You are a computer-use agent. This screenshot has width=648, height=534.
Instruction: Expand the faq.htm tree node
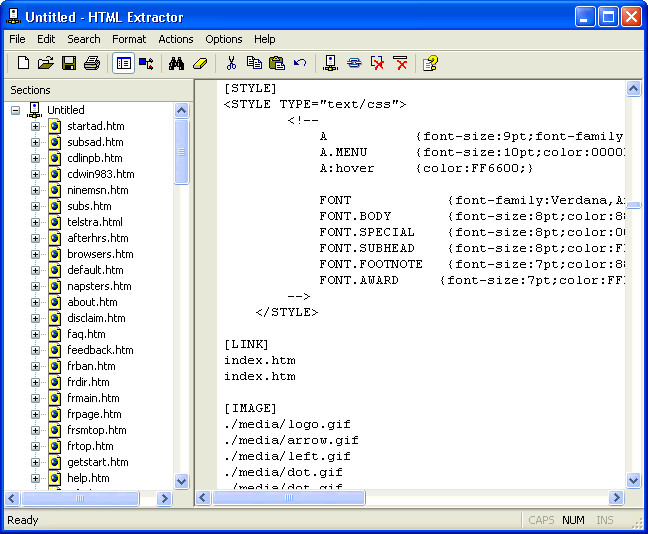coord(35,334)
